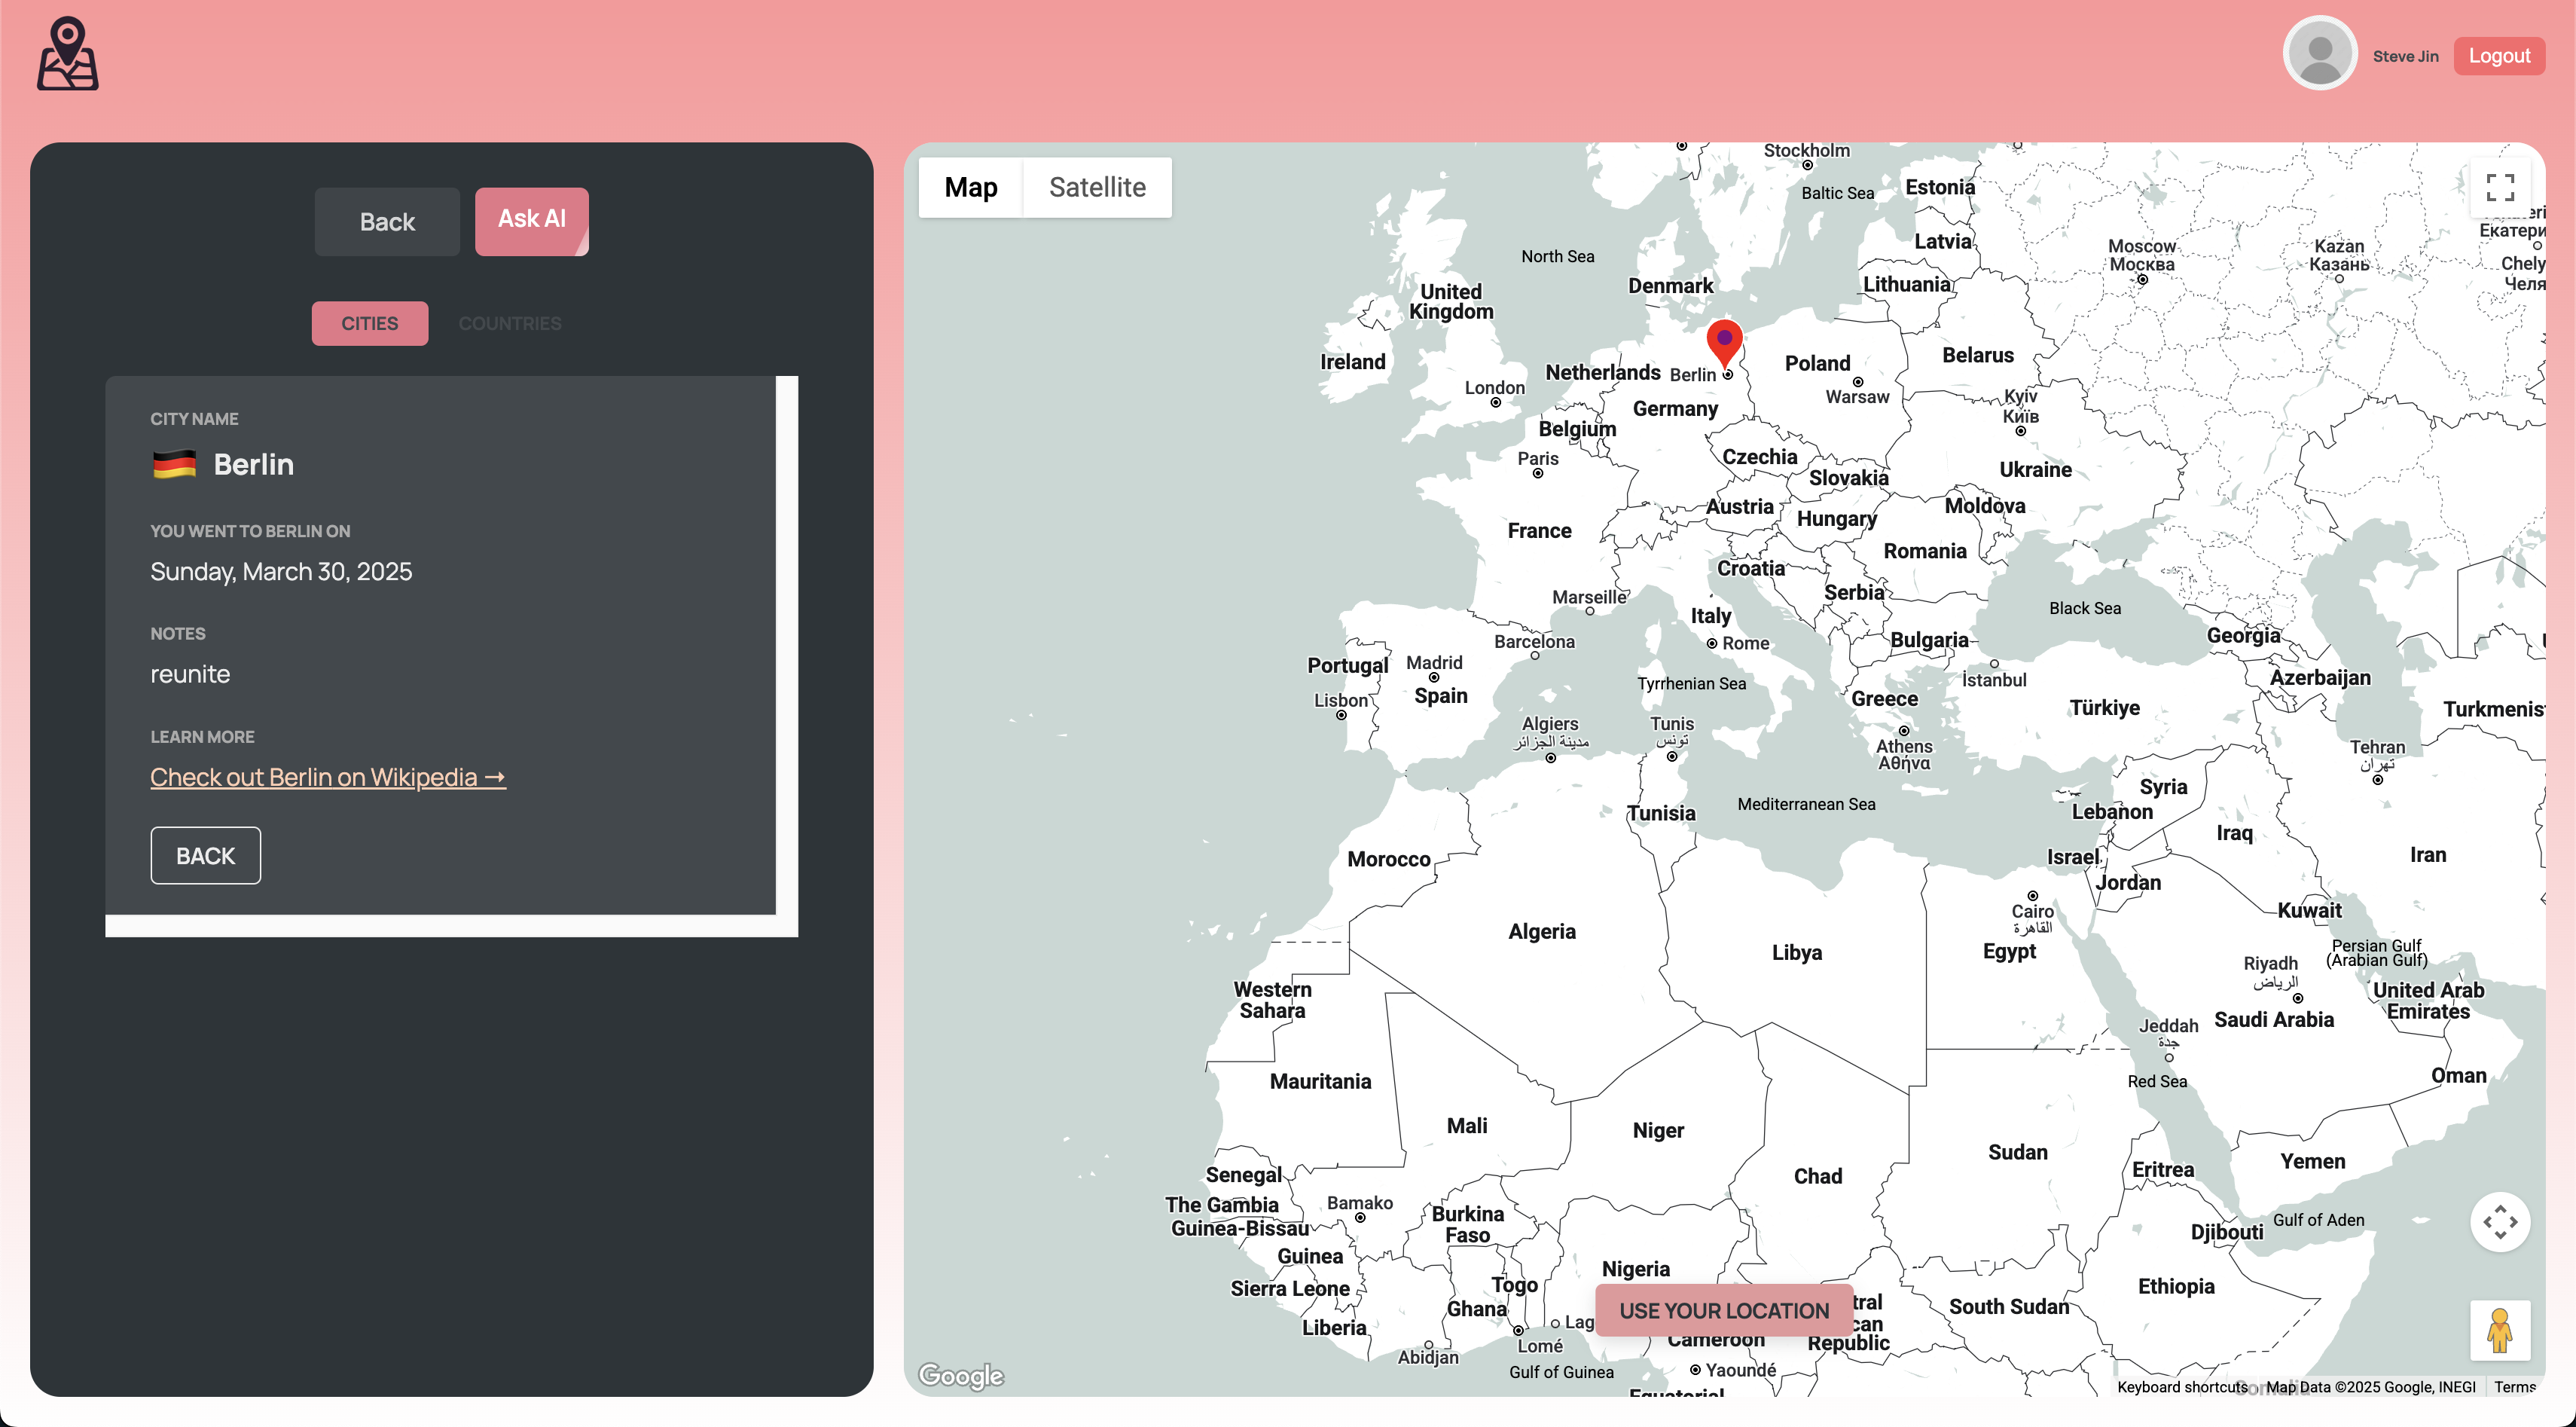Image resolution: width=2576 pixels, height=1427 pixels.
Task: Open the map camera controls
Action: point(2500,1221)
